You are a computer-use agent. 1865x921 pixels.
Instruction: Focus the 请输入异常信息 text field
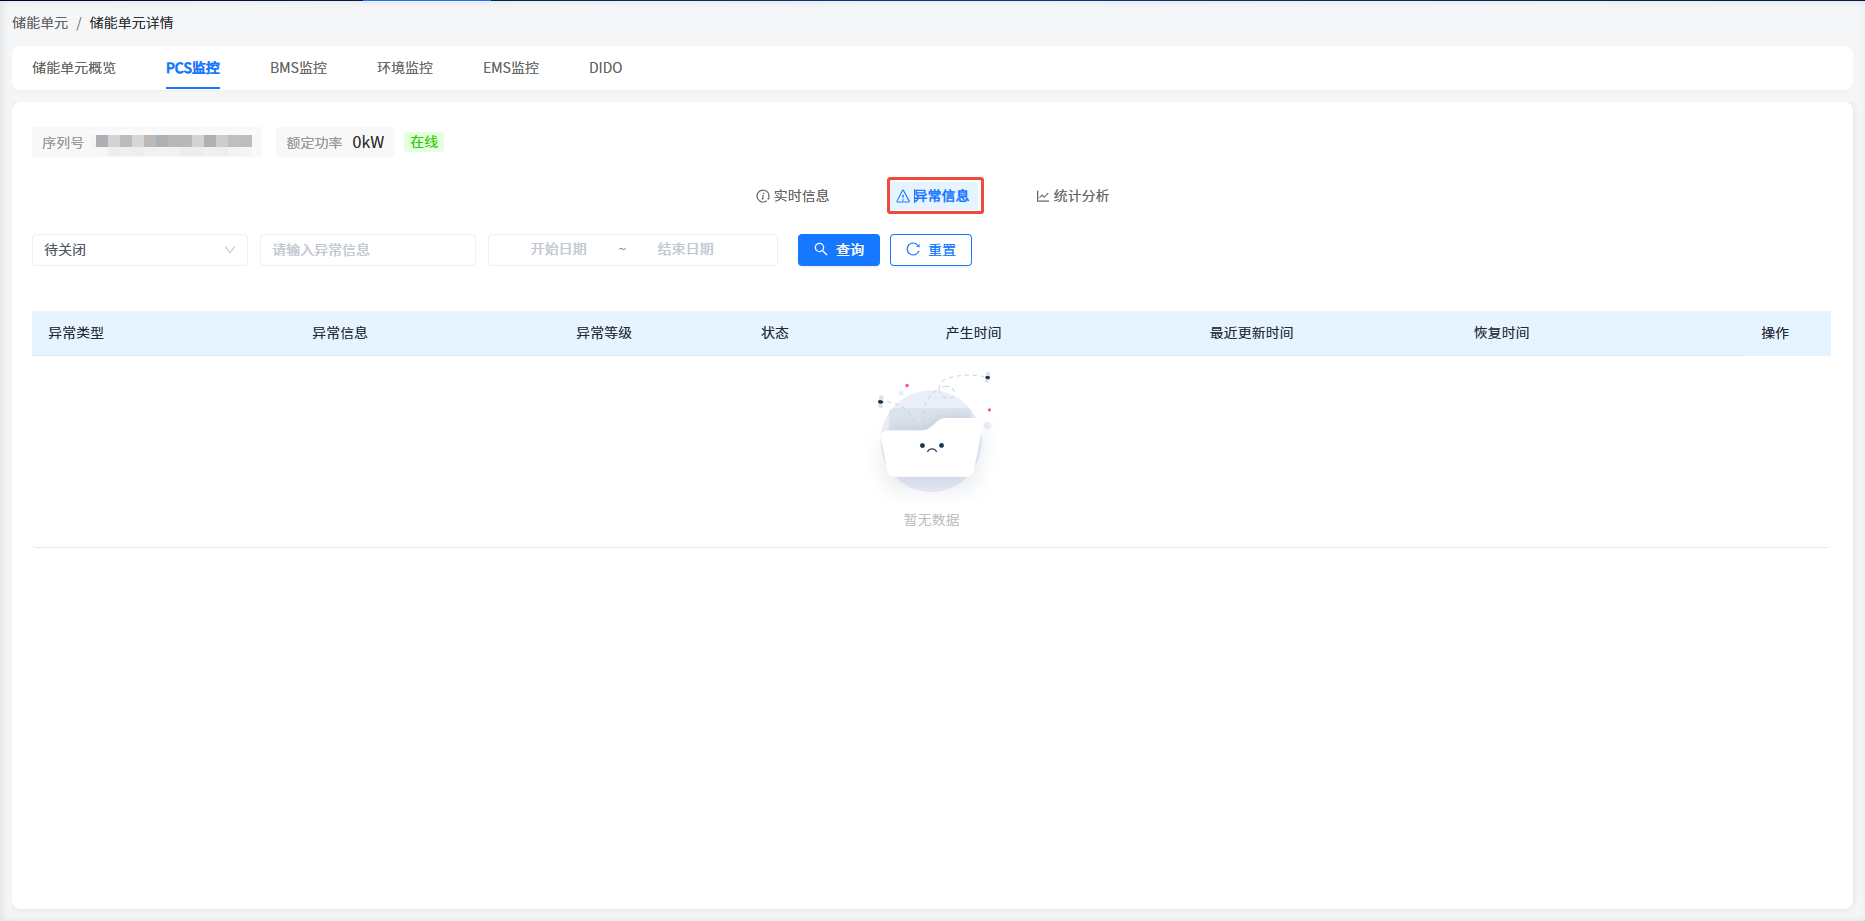(x=367, y=250)
